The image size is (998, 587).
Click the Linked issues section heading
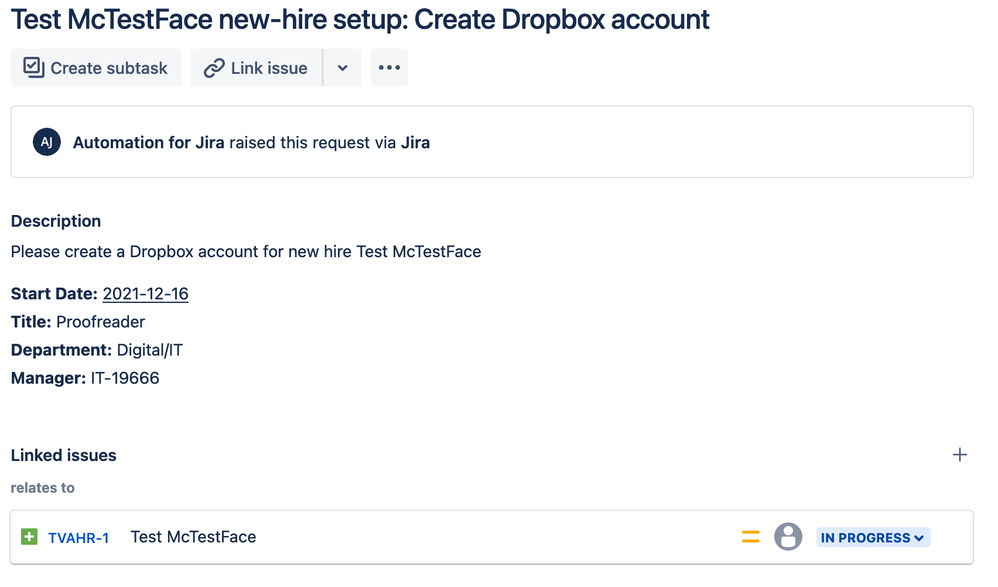(64, 455)
